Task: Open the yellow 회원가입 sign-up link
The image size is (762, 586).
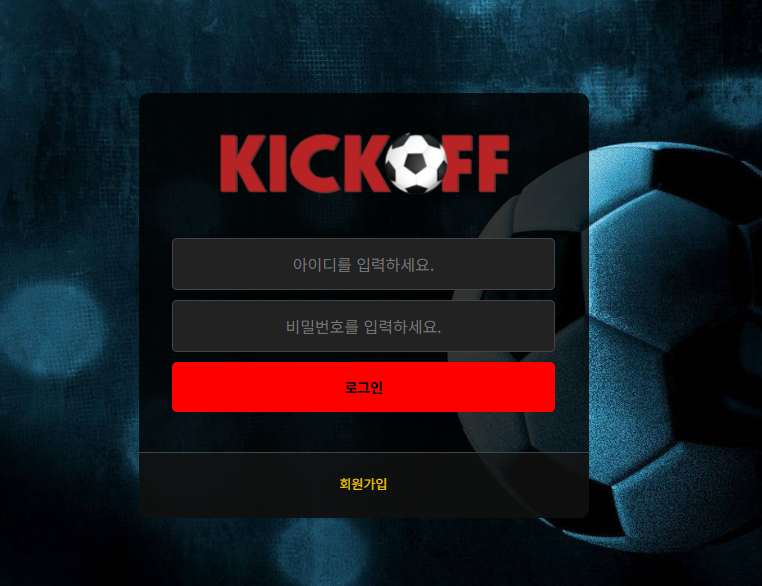Action: [363, 484]
